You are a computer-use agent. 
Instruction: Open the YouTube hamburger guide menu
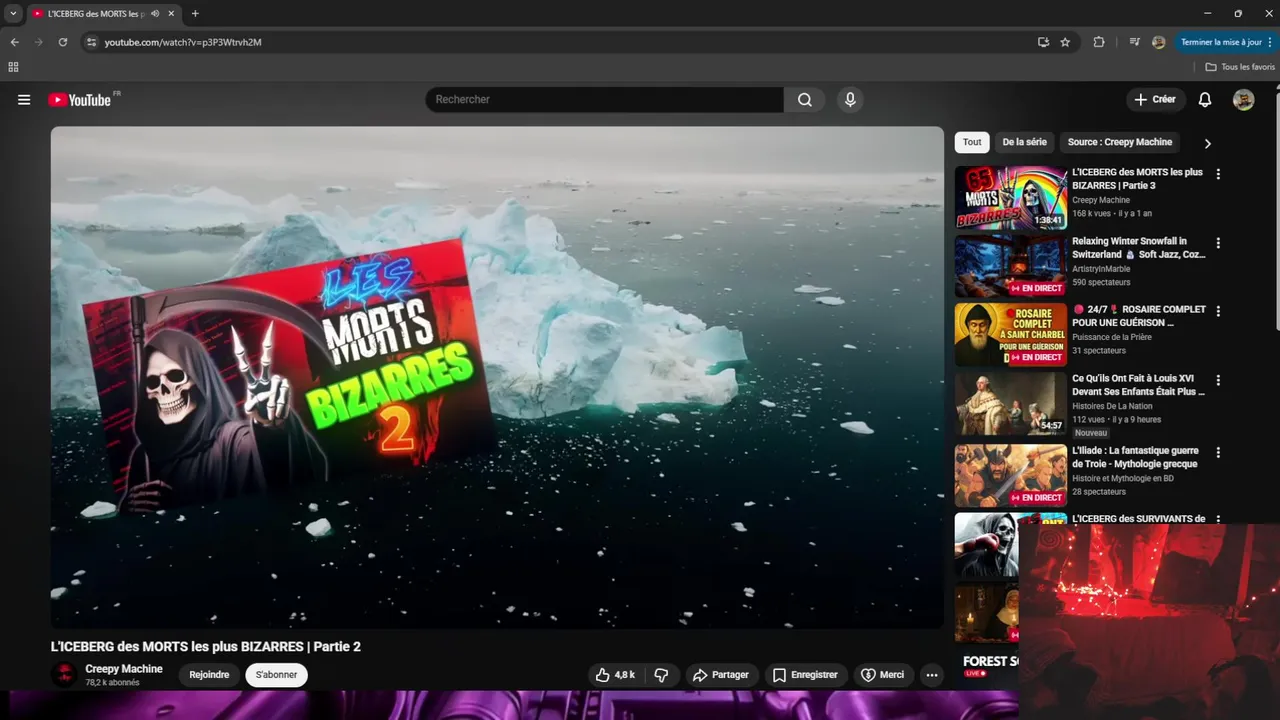click(24, 100)
